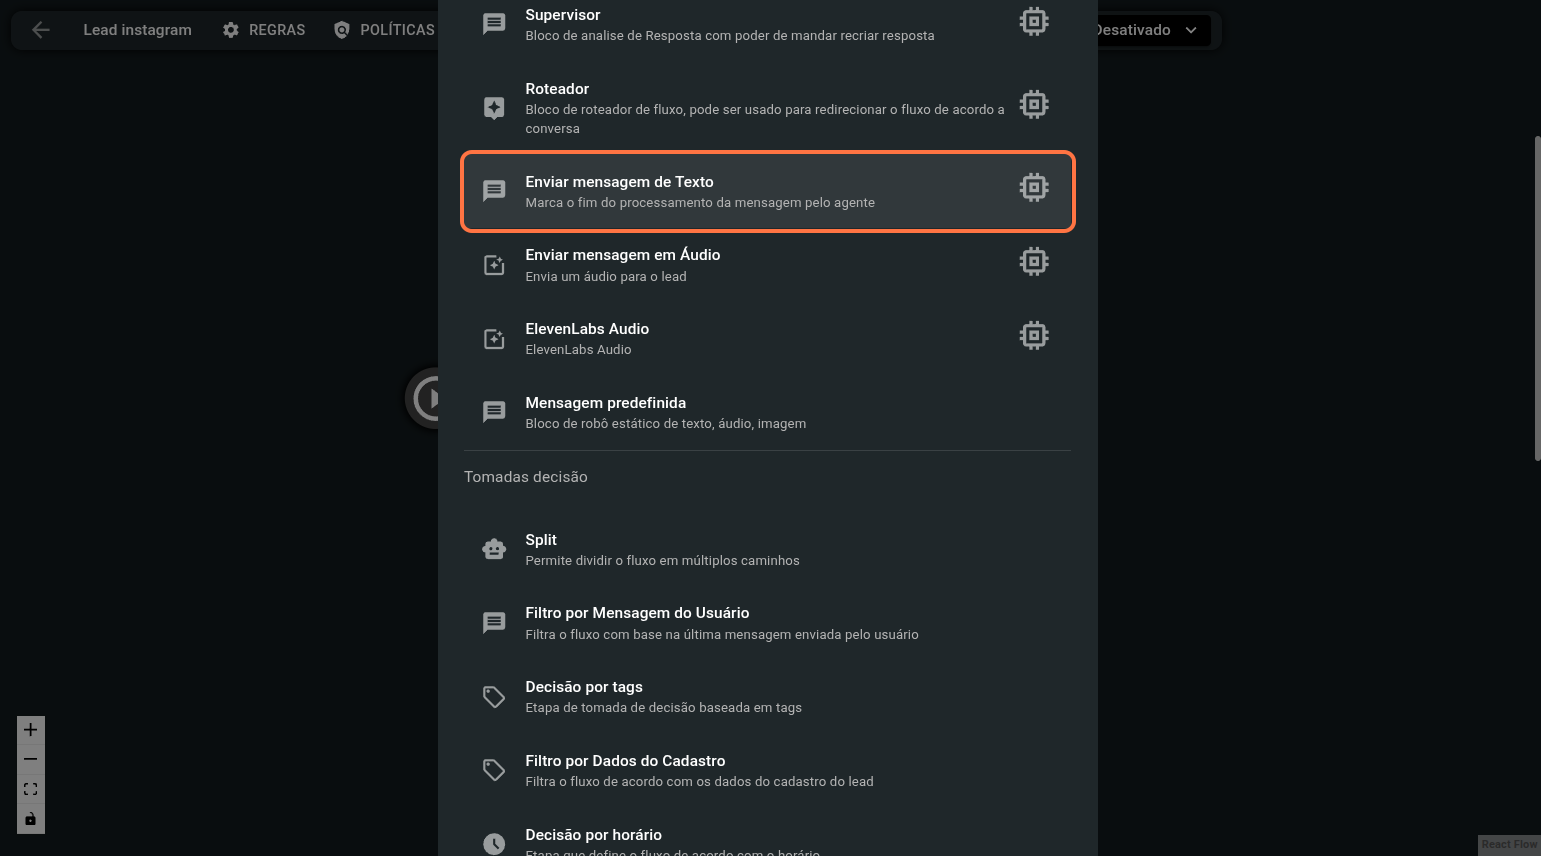Click the back arrow icon
The image size is (1541, 856).
pos(40,30)
